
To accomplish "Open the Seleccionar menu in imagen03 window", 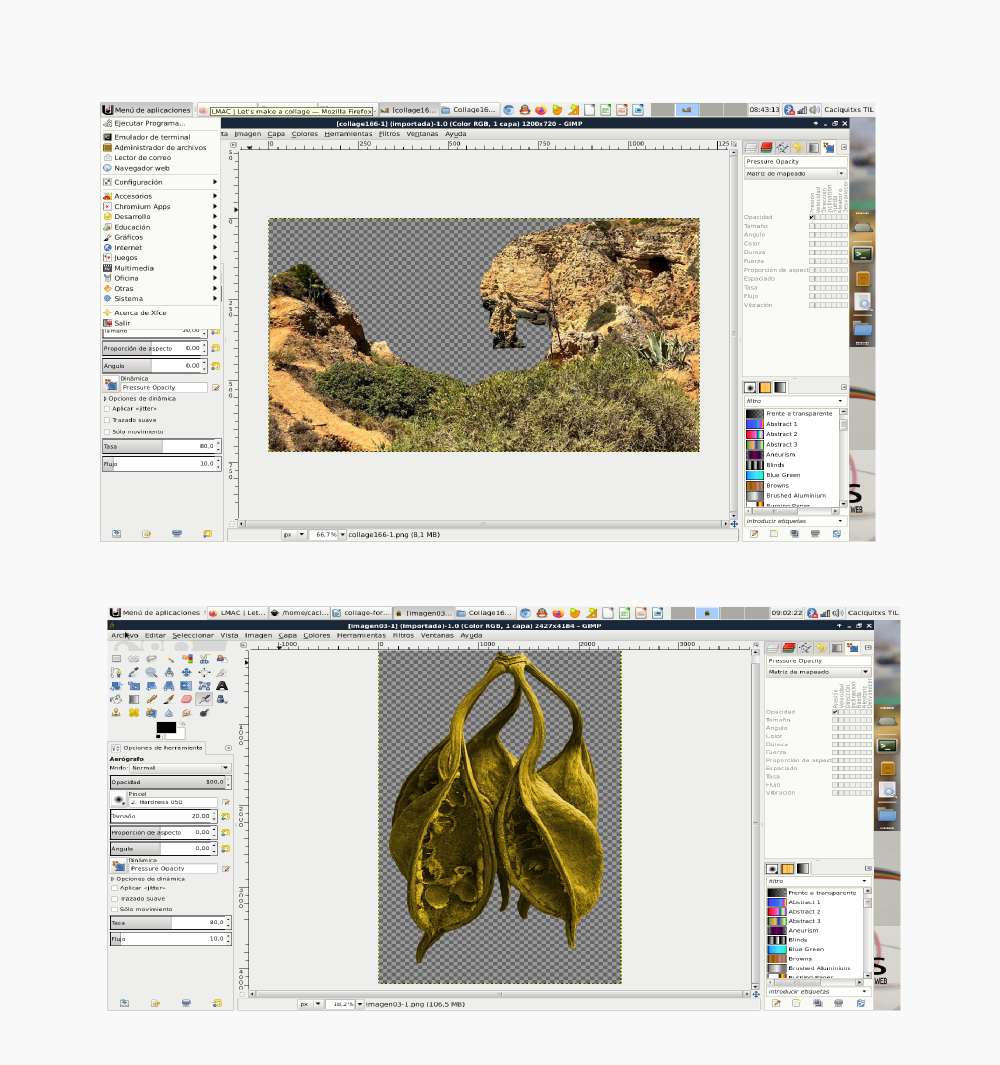I will click(x=193, y=636).
